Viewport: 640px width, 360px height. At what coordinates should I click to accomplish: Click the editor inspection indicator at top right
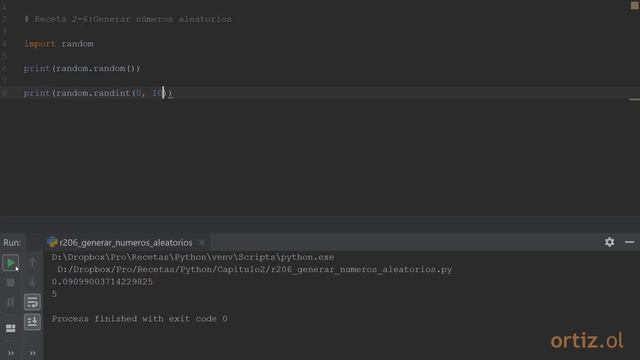point(635,5)
